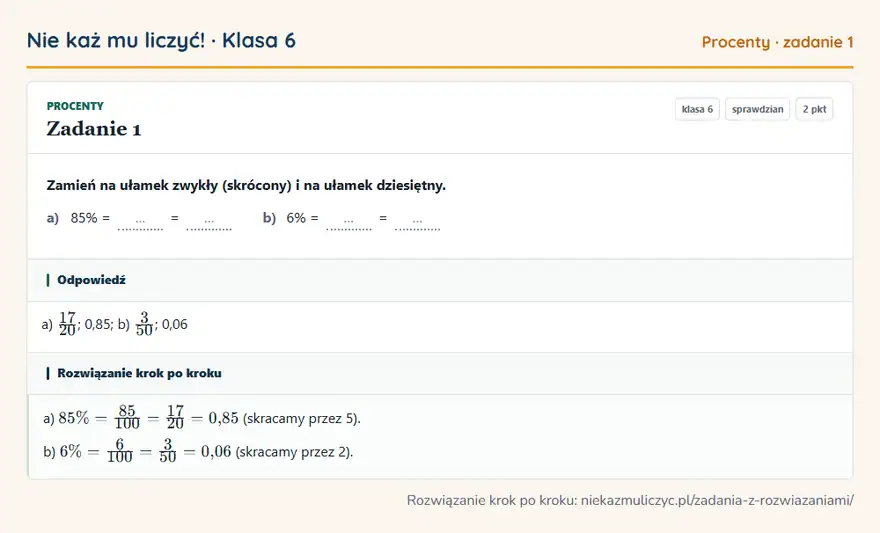Screen dimensions: 880x533
Task: Click the 'klasa 6' tag
Action: 697,109
